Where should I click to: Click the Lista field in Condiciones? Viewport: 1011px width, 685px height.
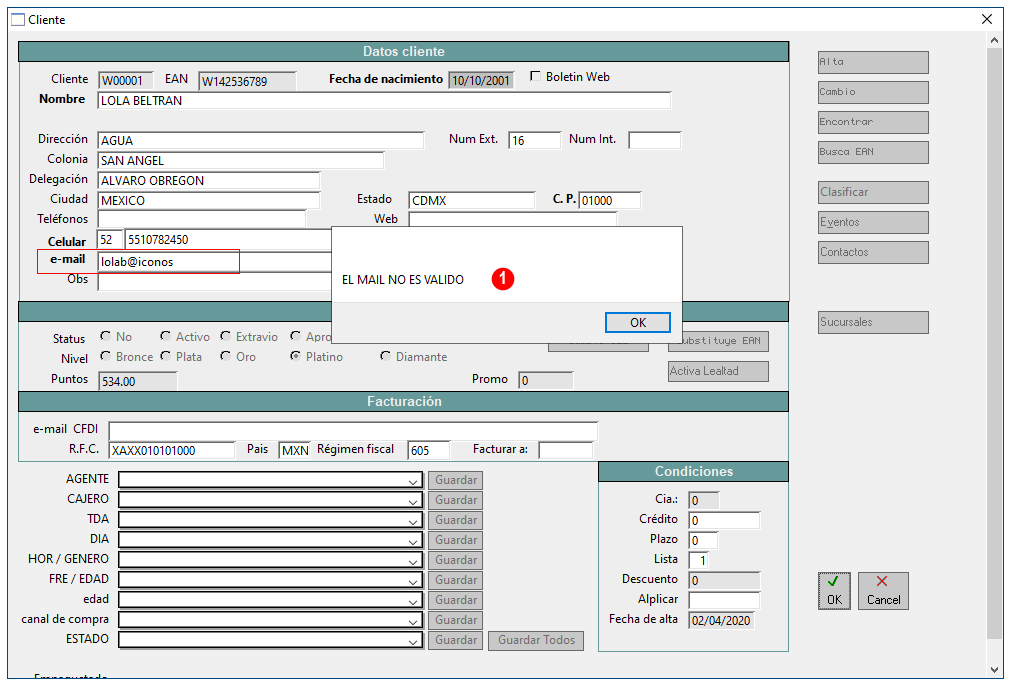(x=698, y=561)
